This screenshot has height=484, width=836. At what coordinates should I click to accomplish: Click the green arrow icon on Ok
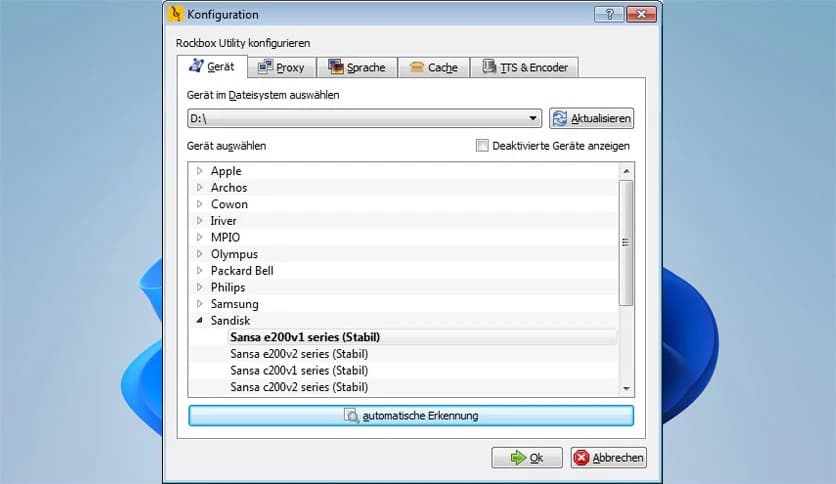point(518,457)
